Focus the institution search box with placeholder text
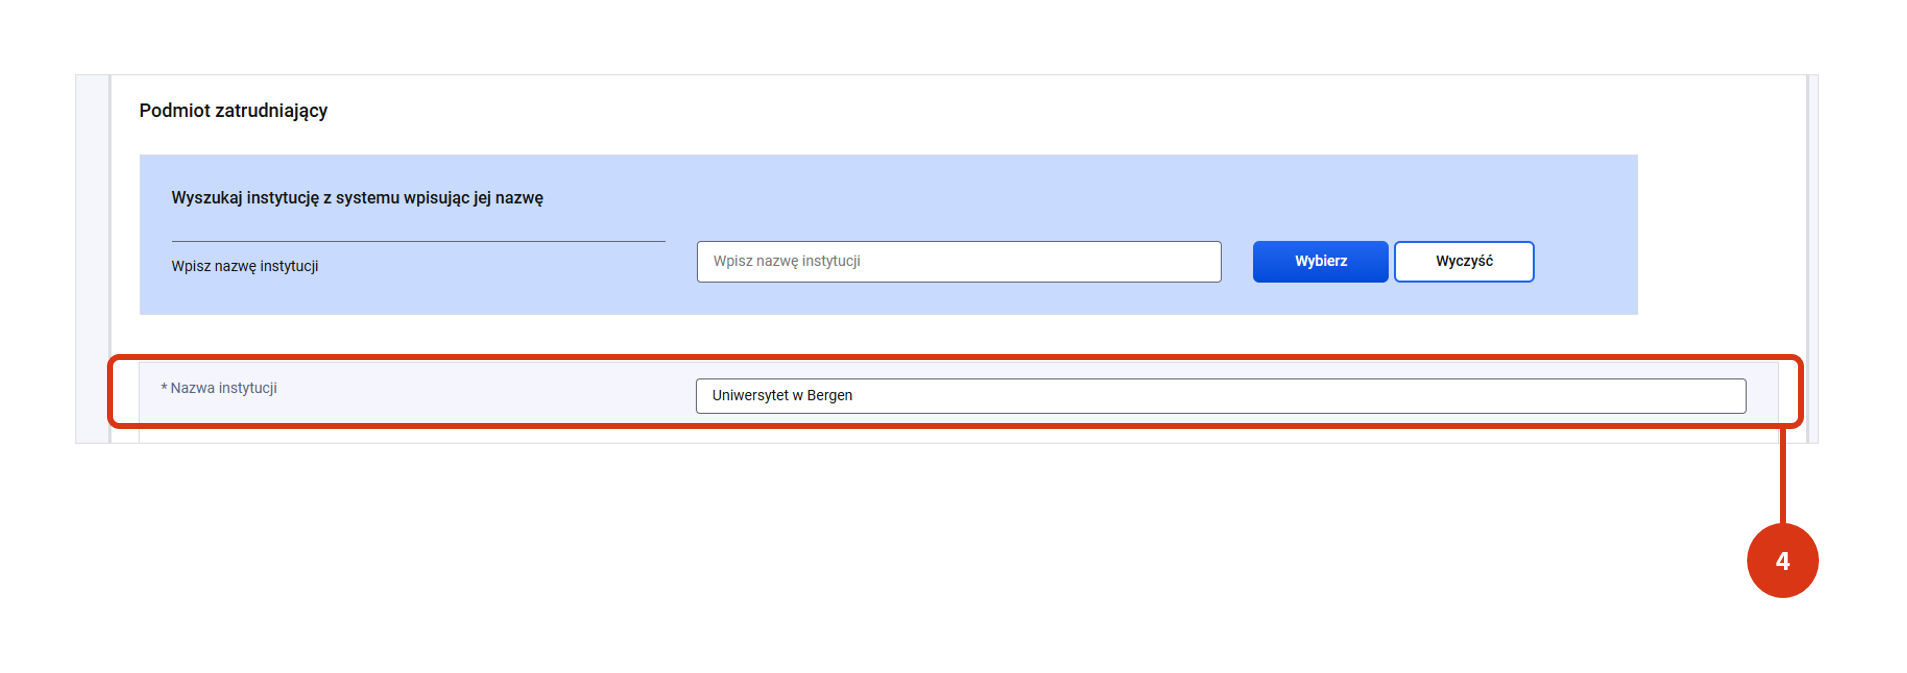Viewport: 1907px width, 673px height. click(x=957, y=261)
